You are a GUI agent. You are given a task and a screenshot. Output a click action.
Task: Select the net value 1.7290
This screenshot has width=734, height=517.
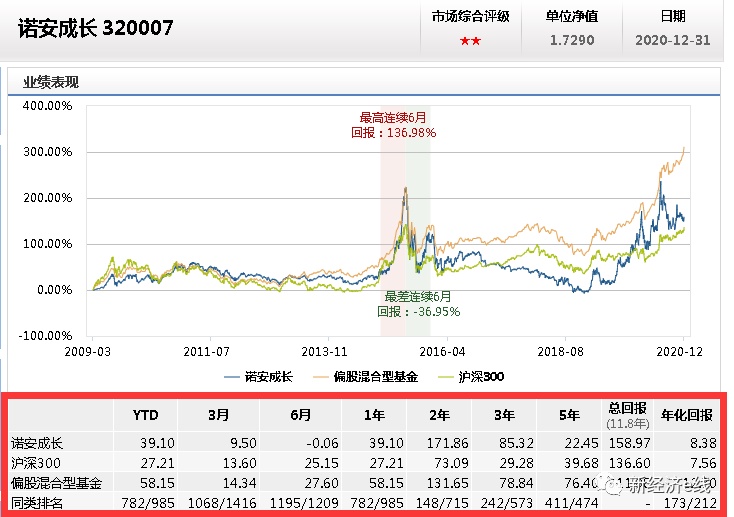coord(572,40)
